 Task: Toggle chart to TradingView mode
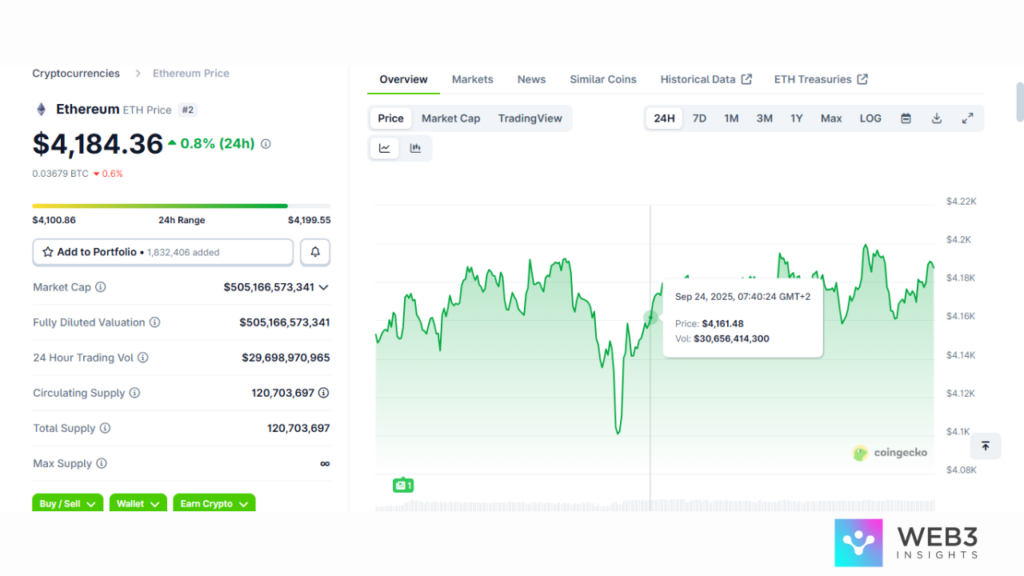pyautogui.click(x=530, y=118)
